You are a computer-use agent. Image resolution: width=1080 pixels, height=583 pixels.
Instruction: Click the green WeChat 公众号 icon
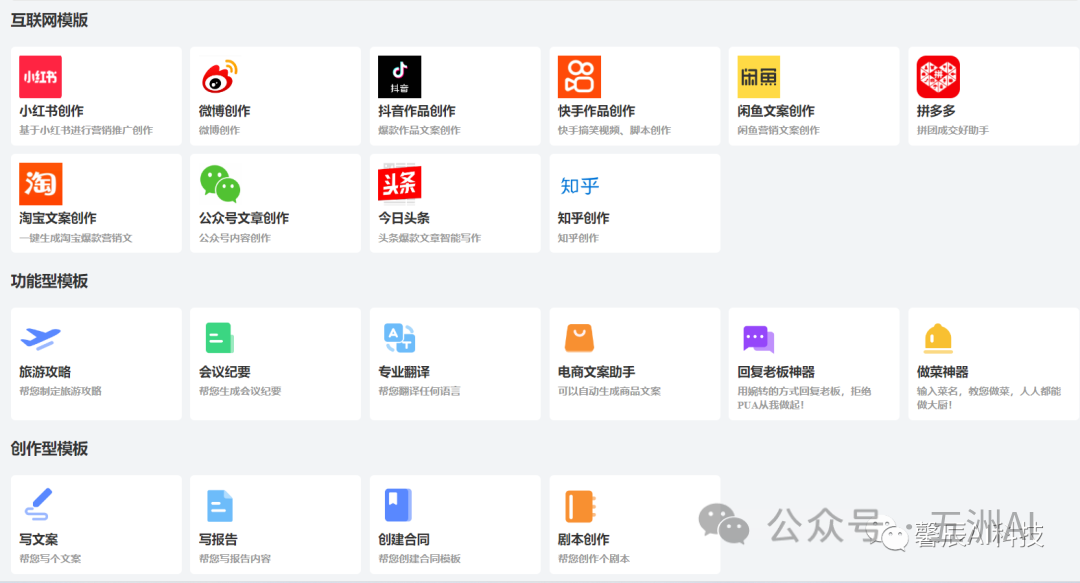[220, 184]
